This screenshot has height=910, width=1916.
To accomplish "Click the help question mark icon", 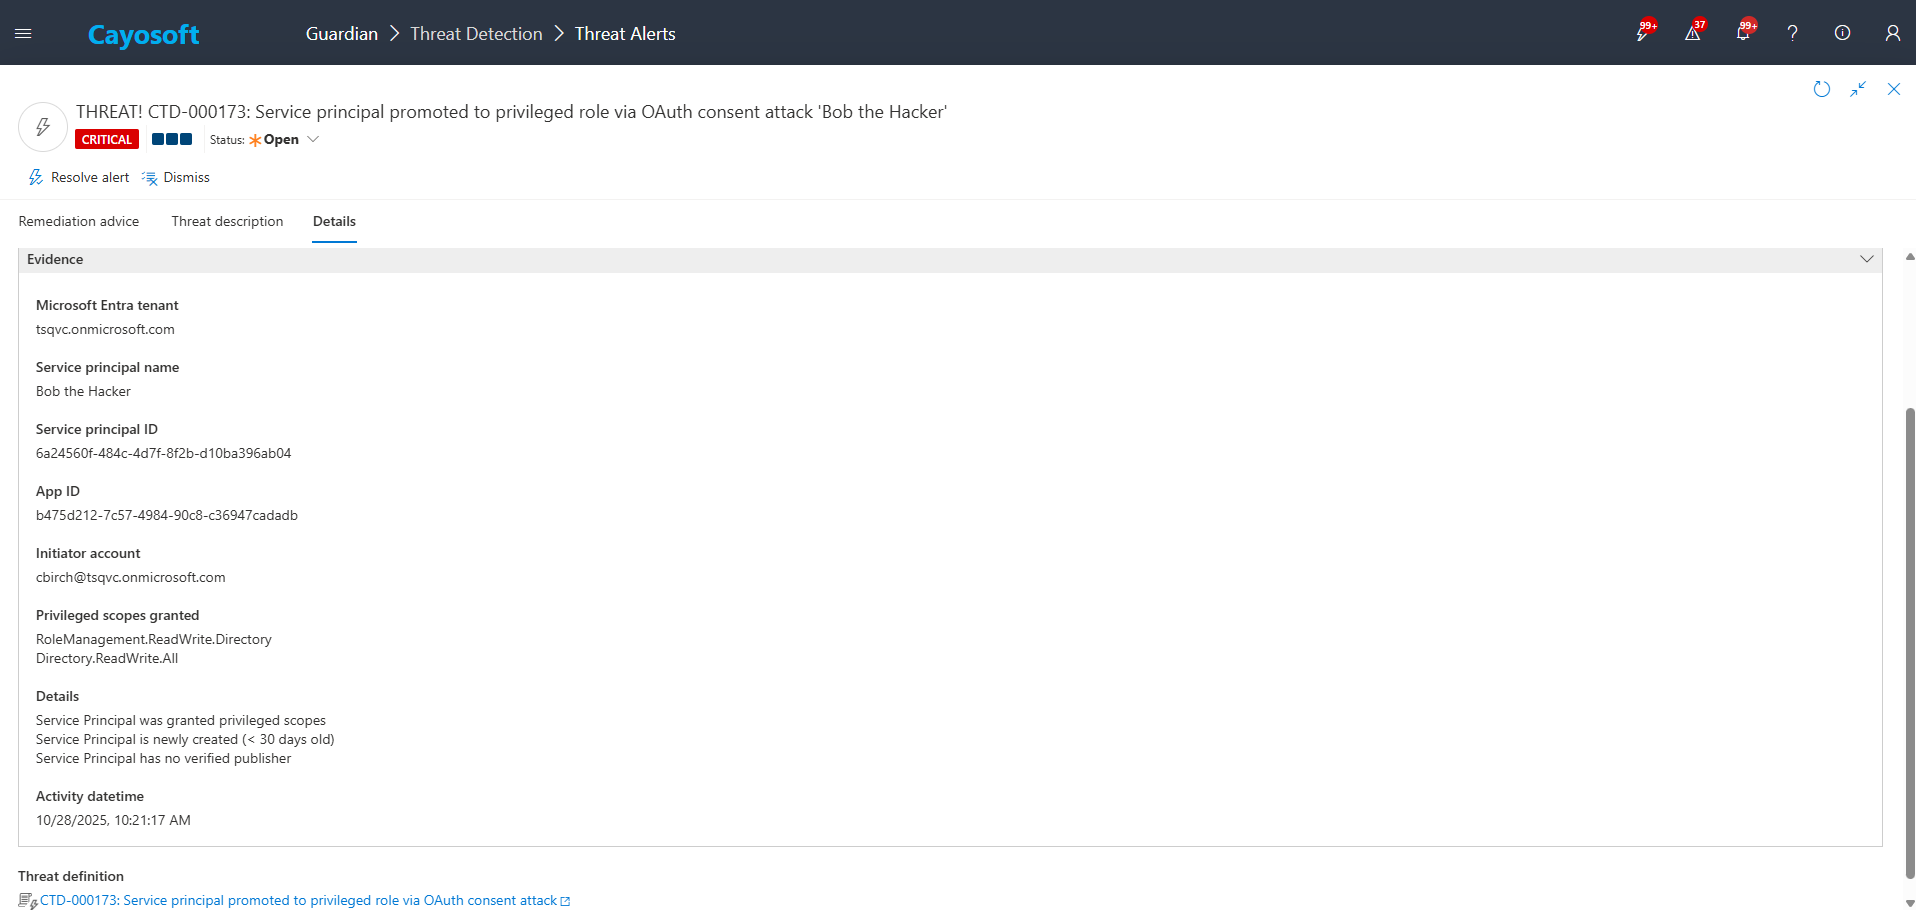I will [x=1792, y=33].
